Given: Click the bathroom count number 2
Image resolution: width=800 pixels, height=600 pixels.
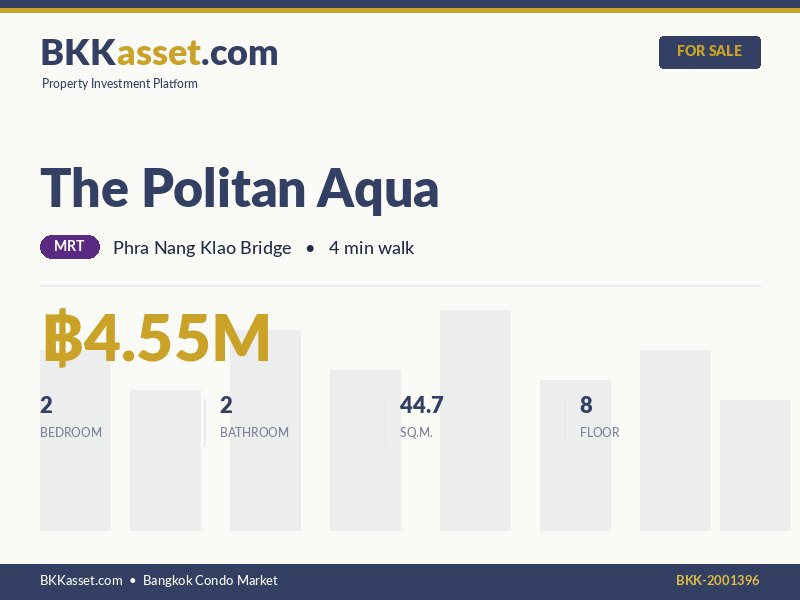Looking at the screenshot, I should click(226, 405).
